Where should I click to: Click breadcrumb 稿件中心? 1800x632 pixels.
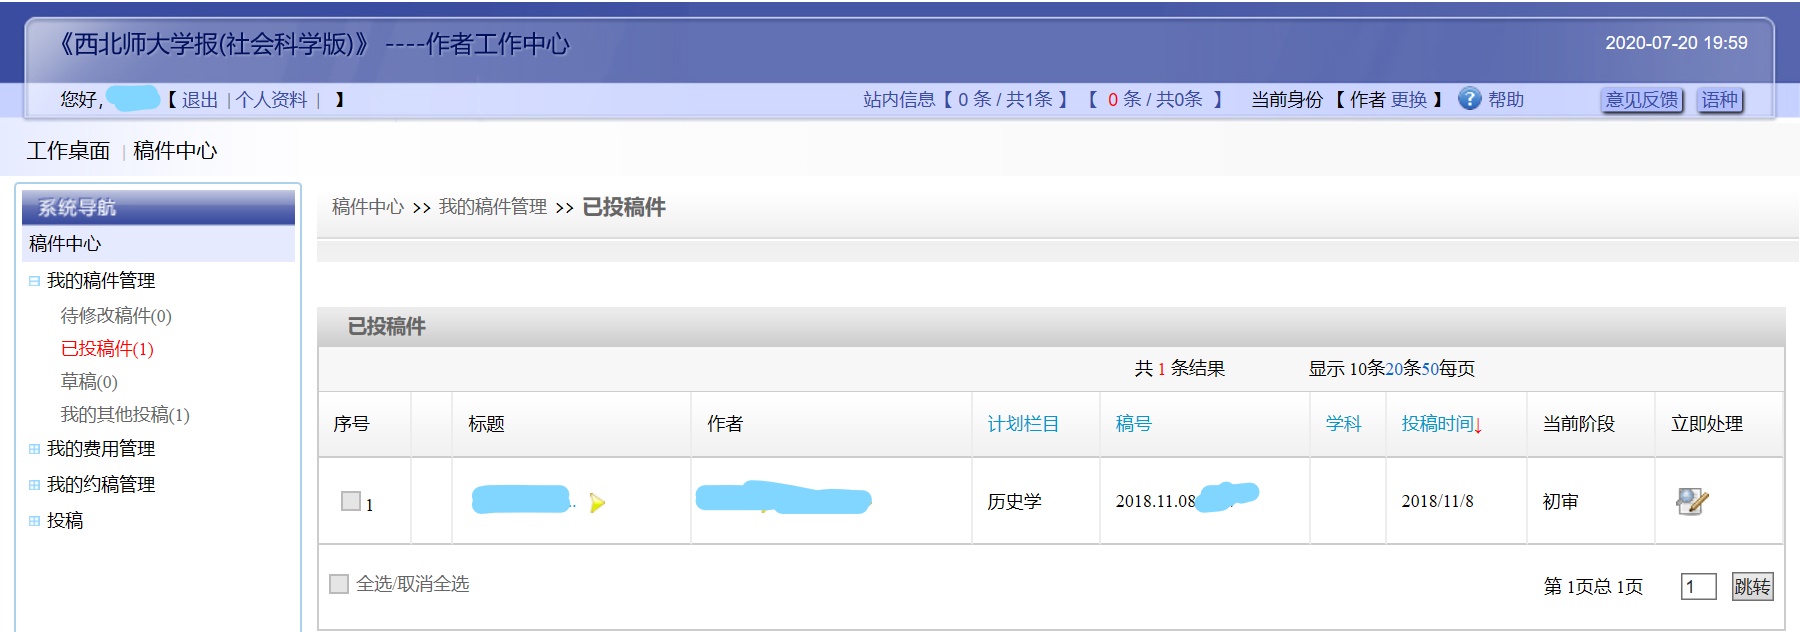click(x=368, y=207)
